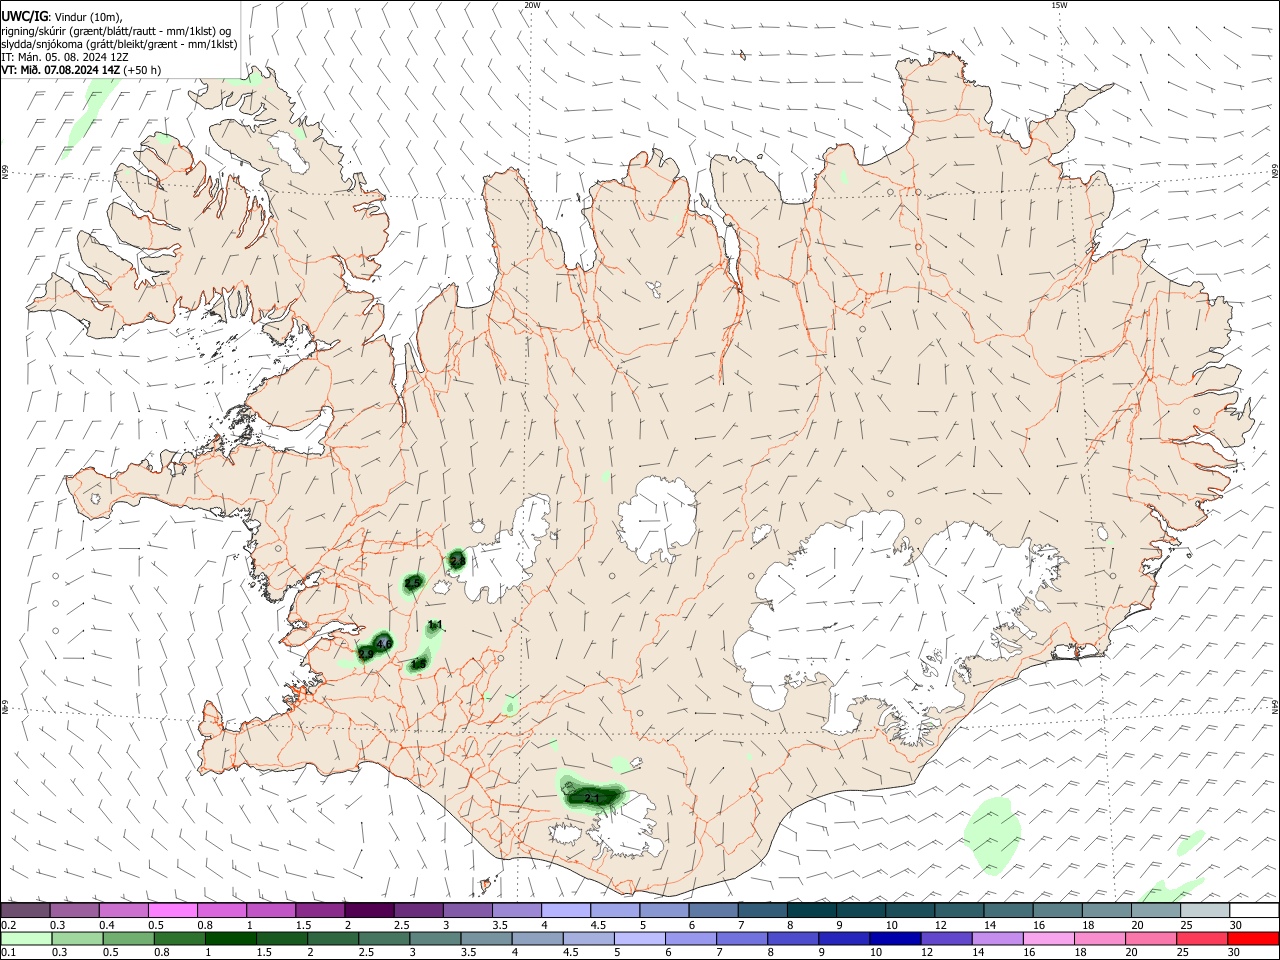Click the light green 0.3 swatch, lower legend row
Screen dimensions: 1280x960
tap(75, 939)
